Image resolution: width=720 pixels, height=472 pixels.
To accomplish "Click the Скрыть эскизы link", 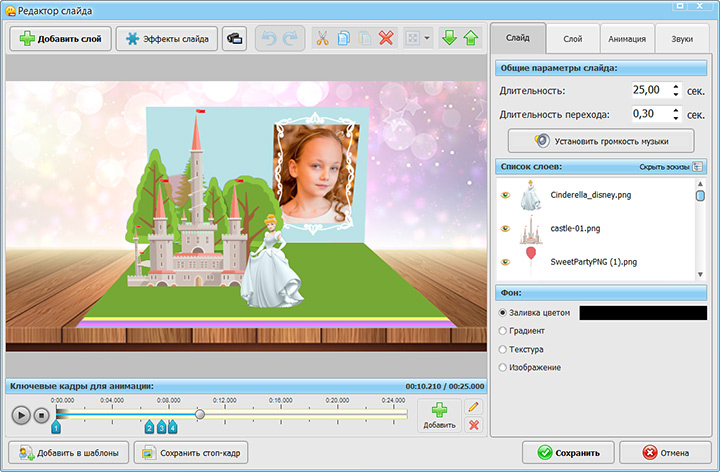I will (664, 167).
